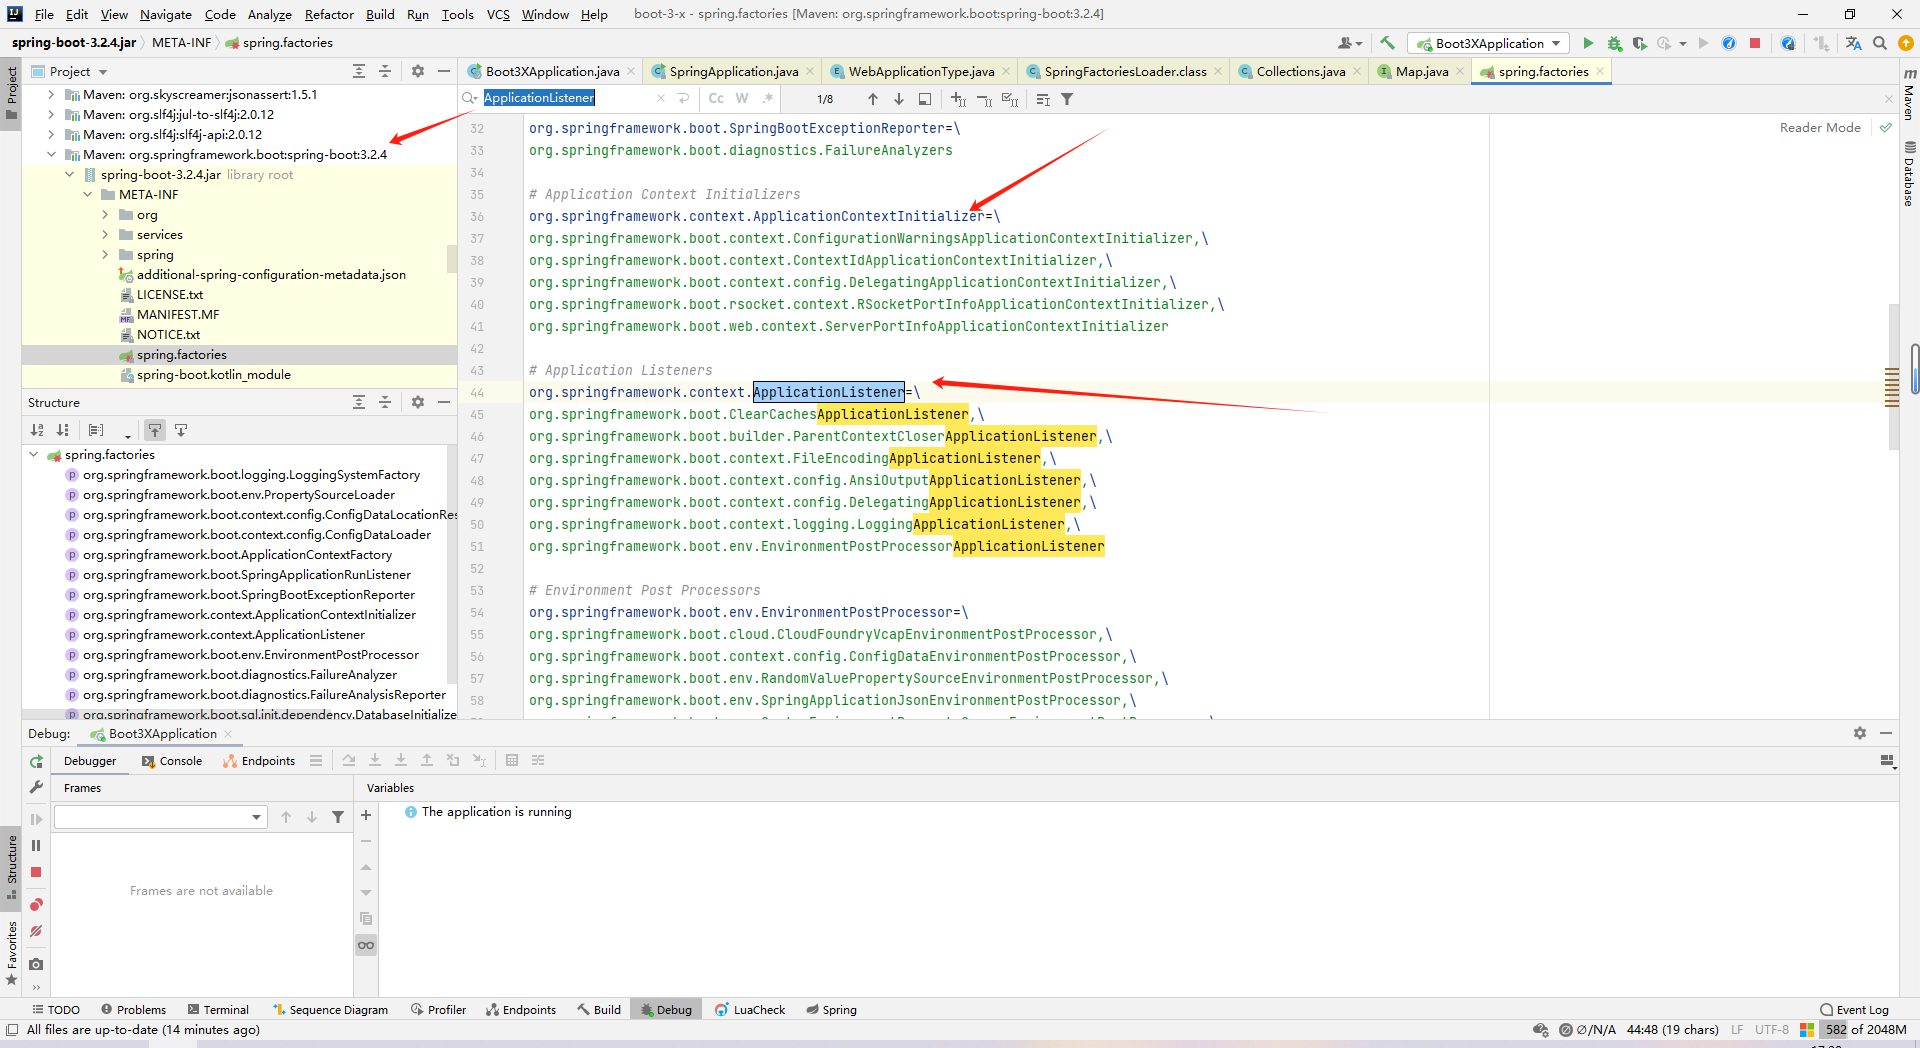Stop debug session red square
Viewport: 1920px width, 1048px height.
pyautogui.click(x=36, y=872)
